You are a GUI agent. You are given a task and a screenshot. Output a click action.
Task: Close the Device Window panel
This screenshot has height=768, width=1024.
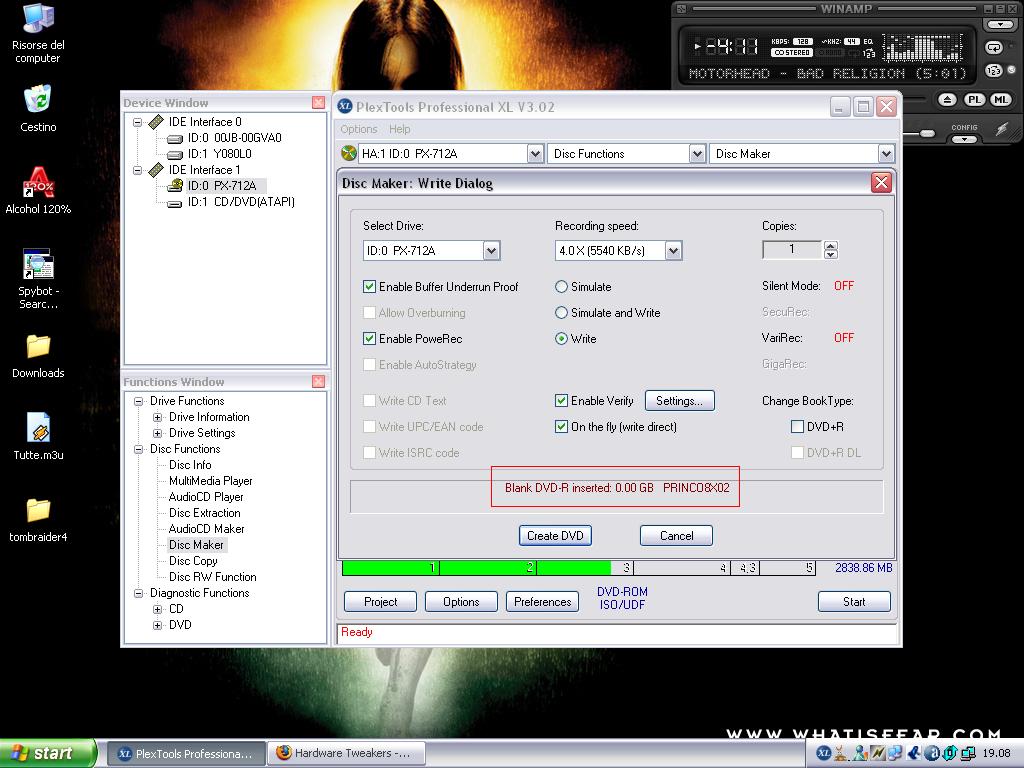pyautogui.click(x=319, y=103)
